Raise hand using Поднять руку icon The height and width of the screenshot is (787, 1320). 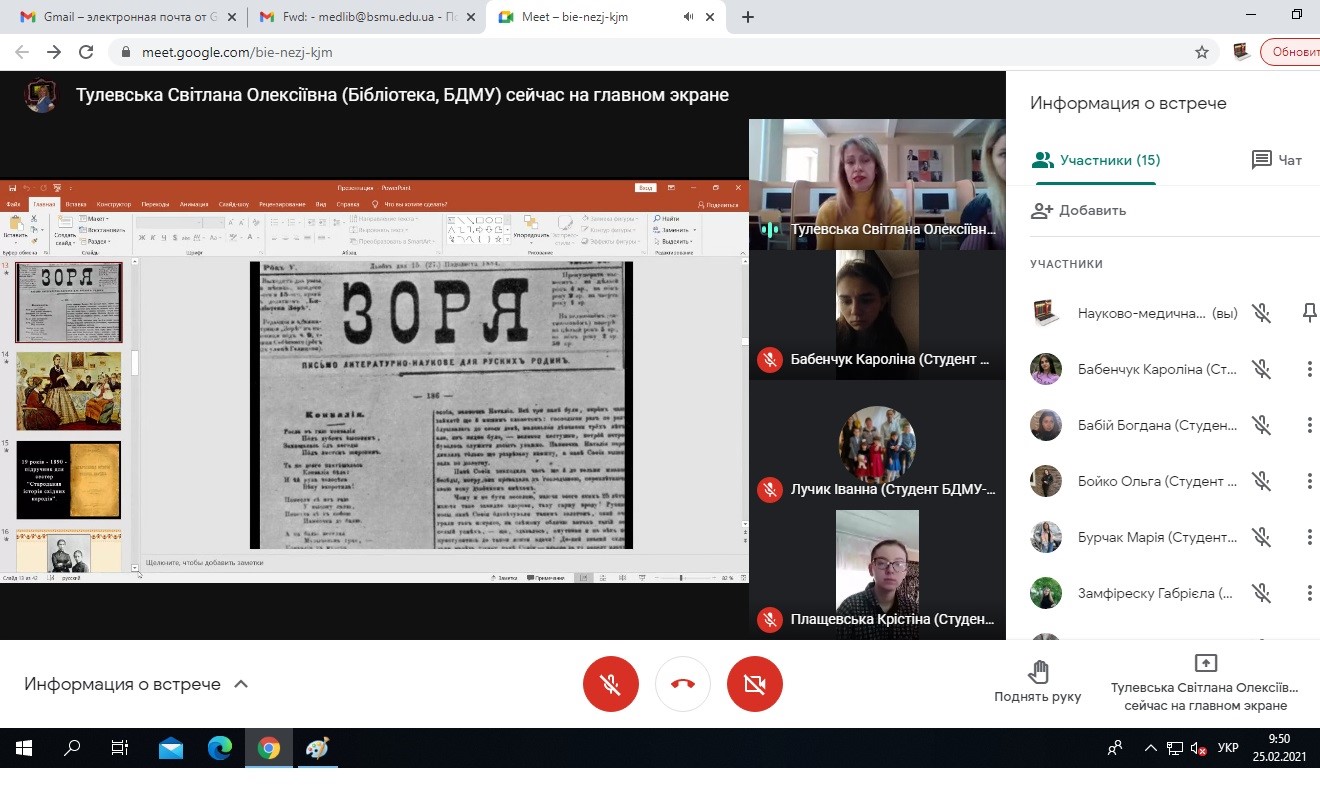tap(1037, 672)
